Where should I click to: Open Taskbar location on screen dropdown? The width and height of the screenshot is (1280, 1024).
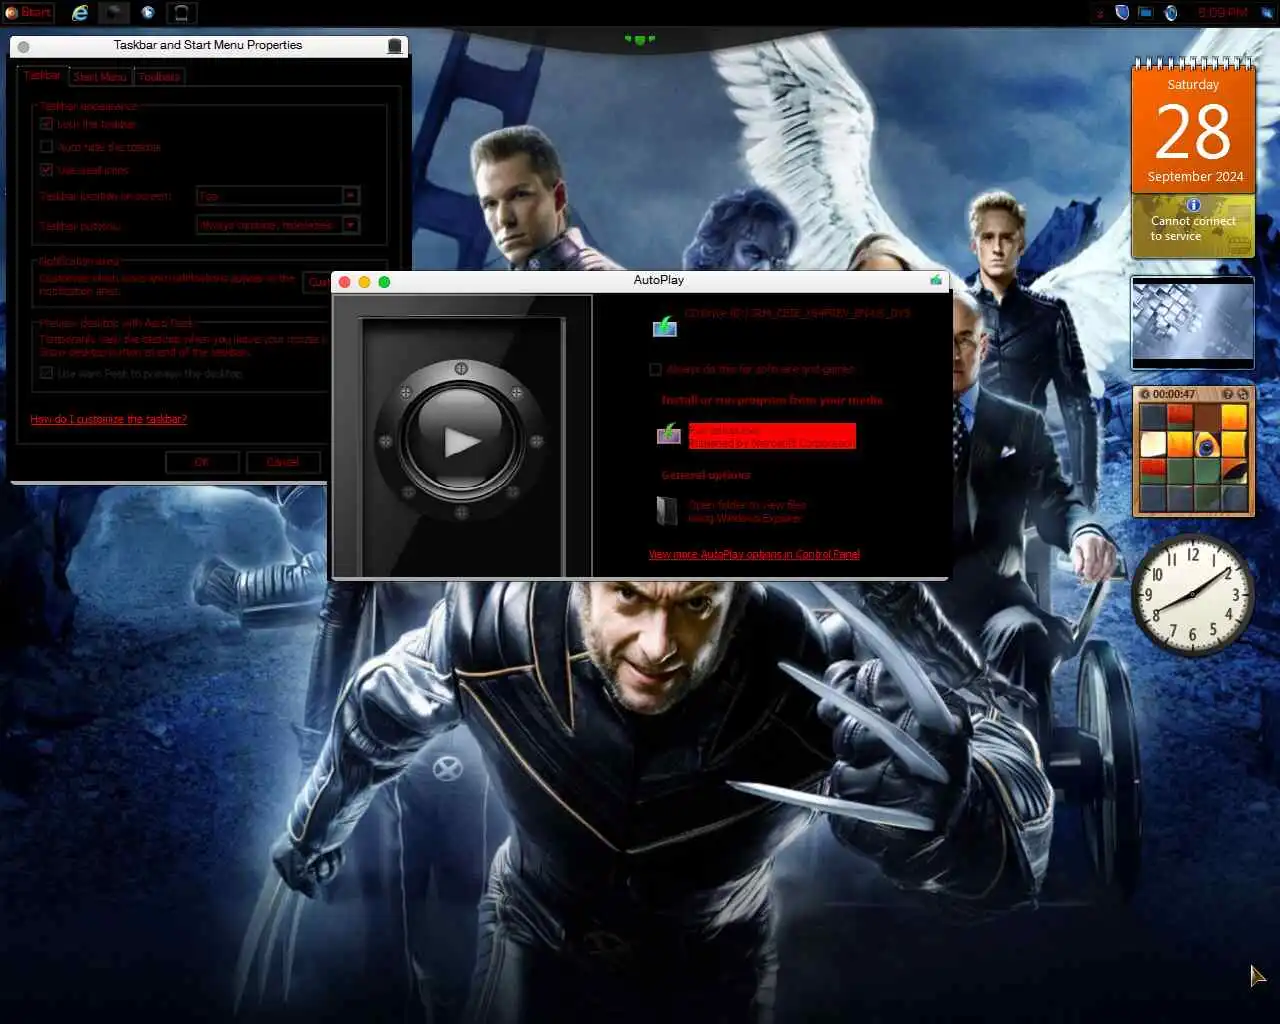278,196
